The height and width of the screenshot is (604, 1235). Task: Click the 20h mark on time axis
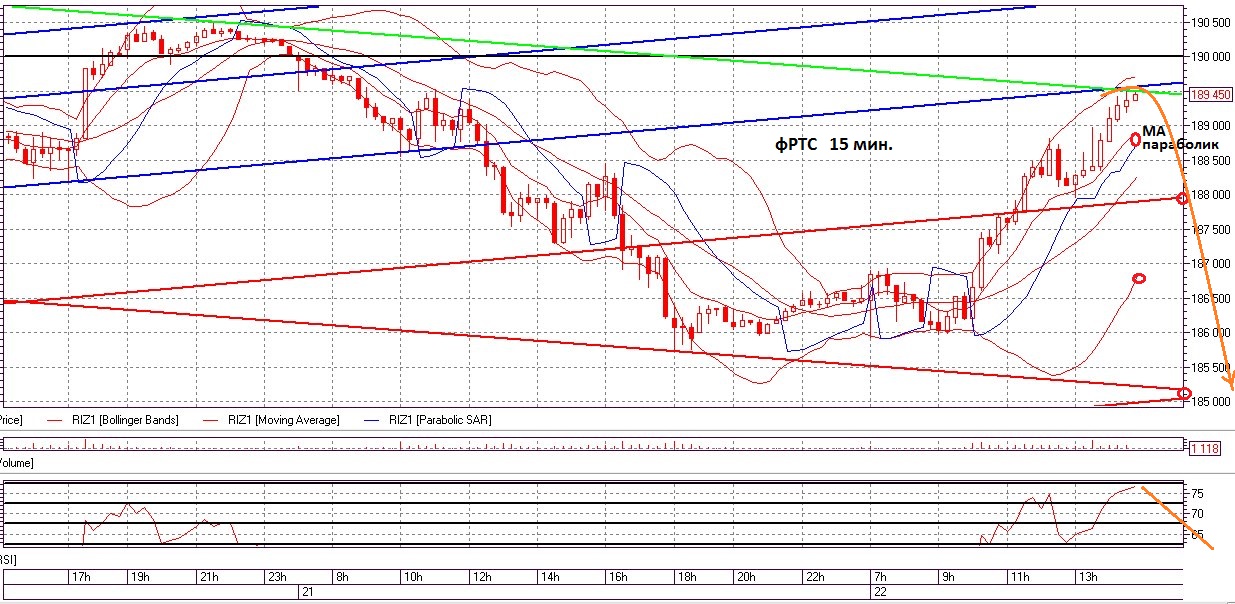tap(745, 577)
